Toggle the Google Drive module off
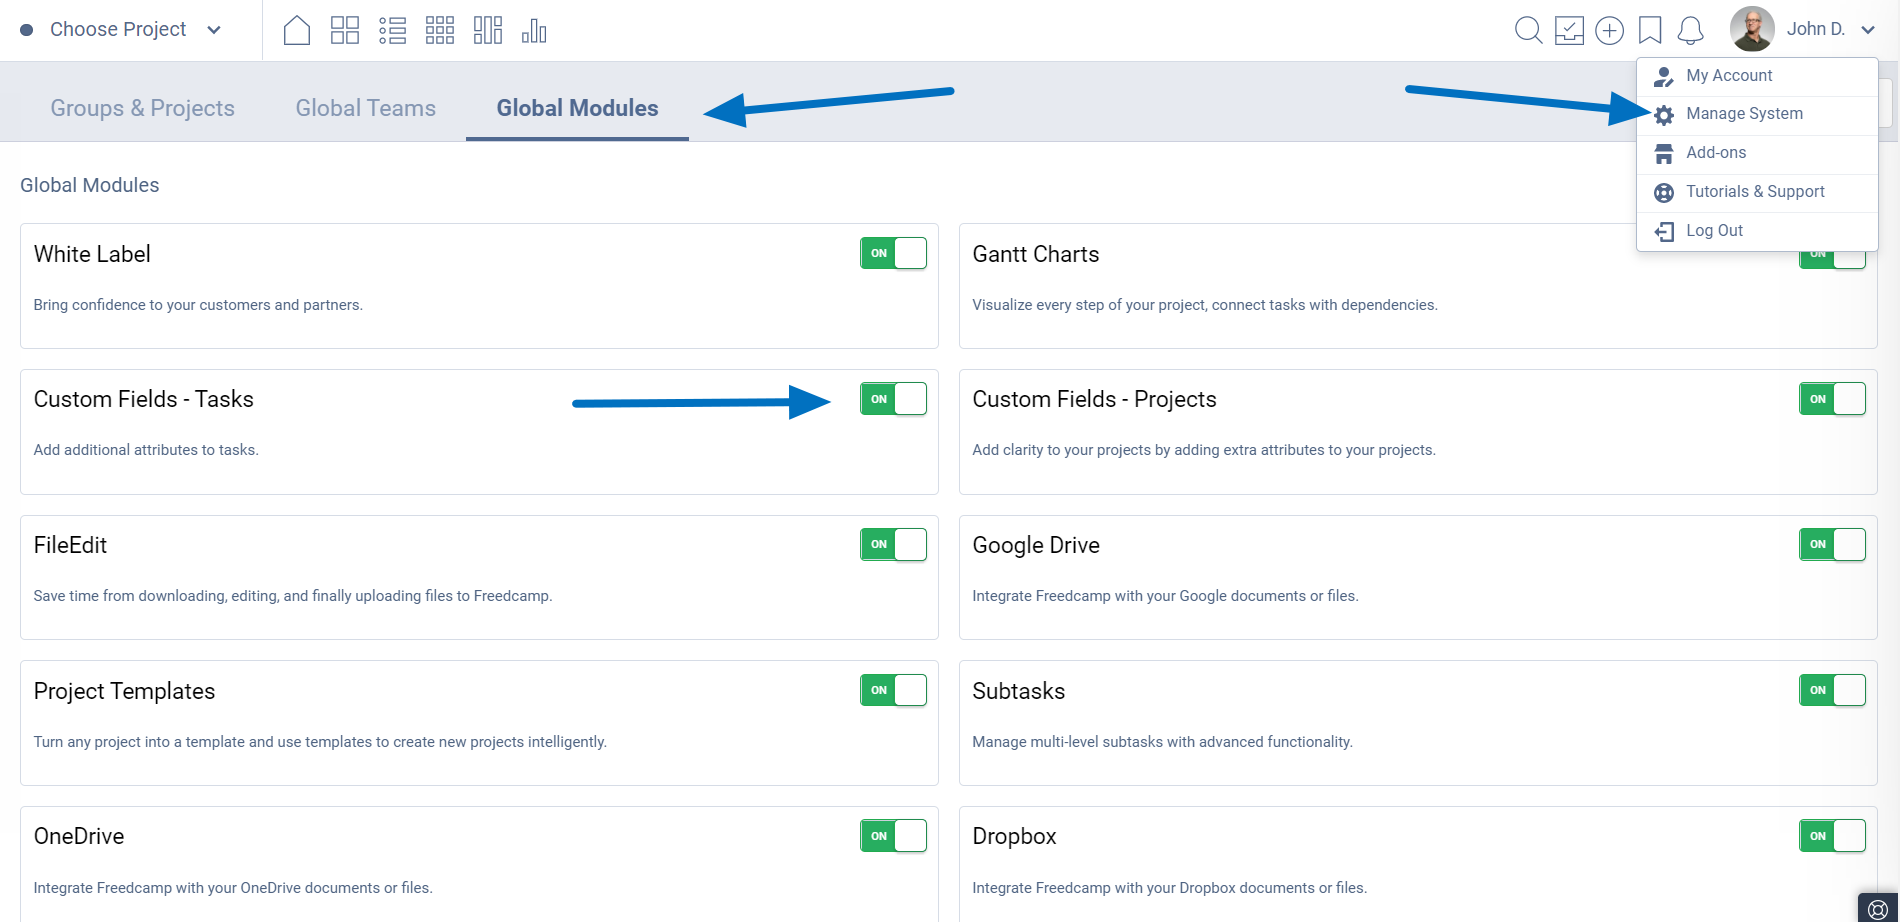This screenshot has width=1900, height=922. (1832, 544)
